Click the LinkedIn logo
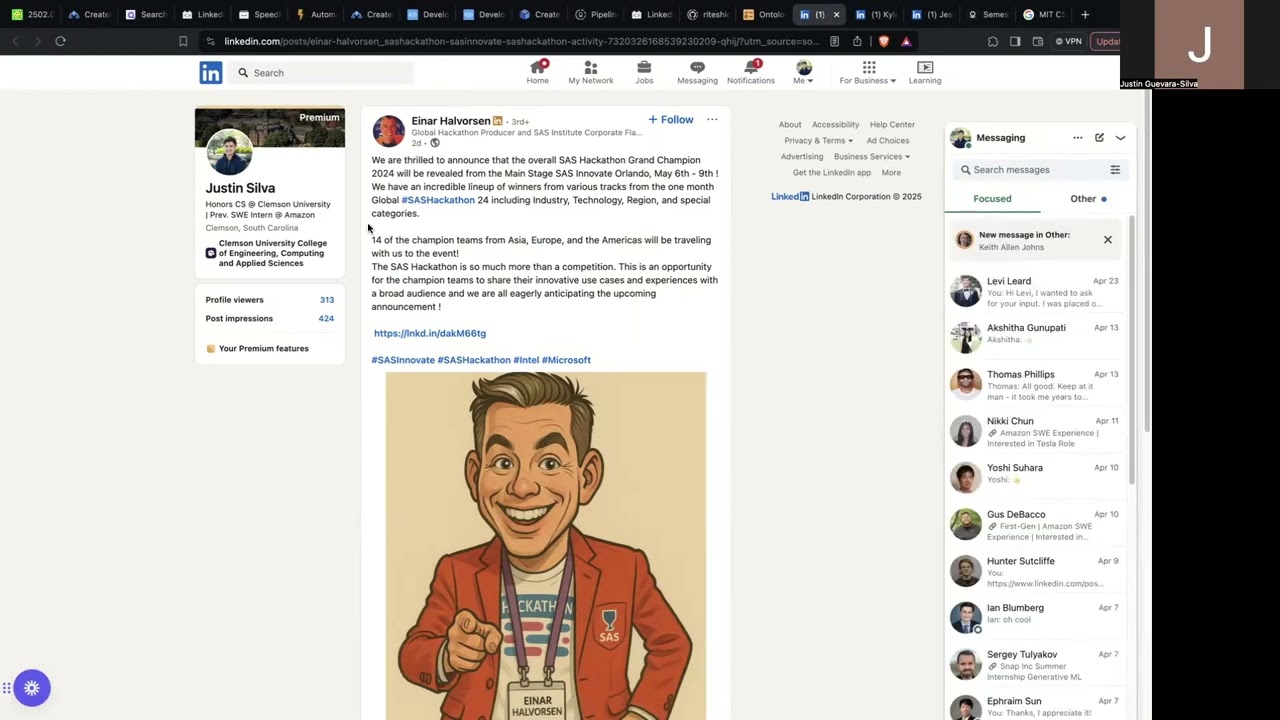 coord(211,73)
